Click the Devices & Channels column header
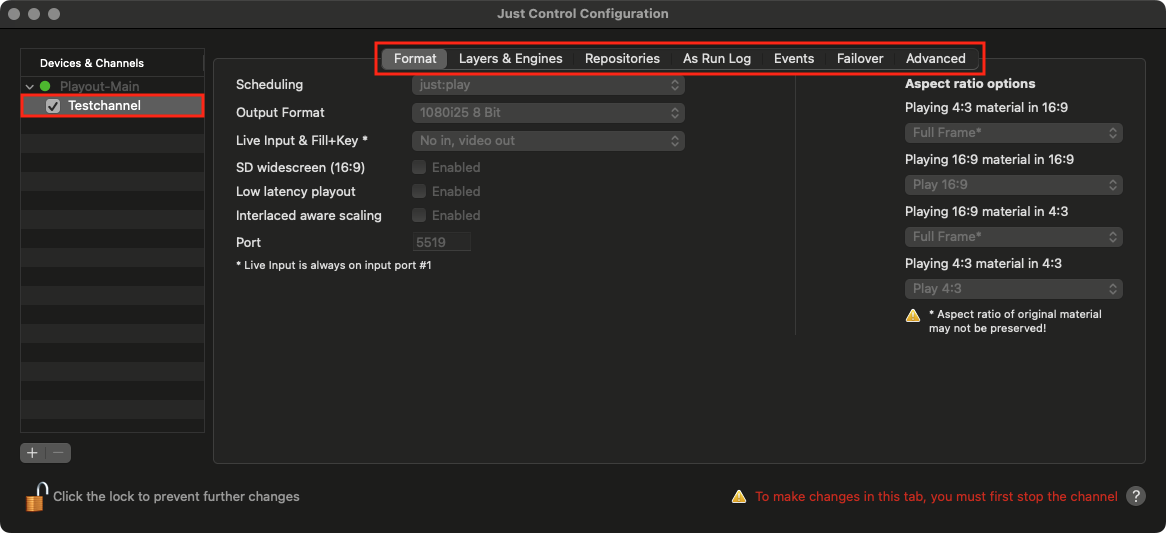 (112, 63)
